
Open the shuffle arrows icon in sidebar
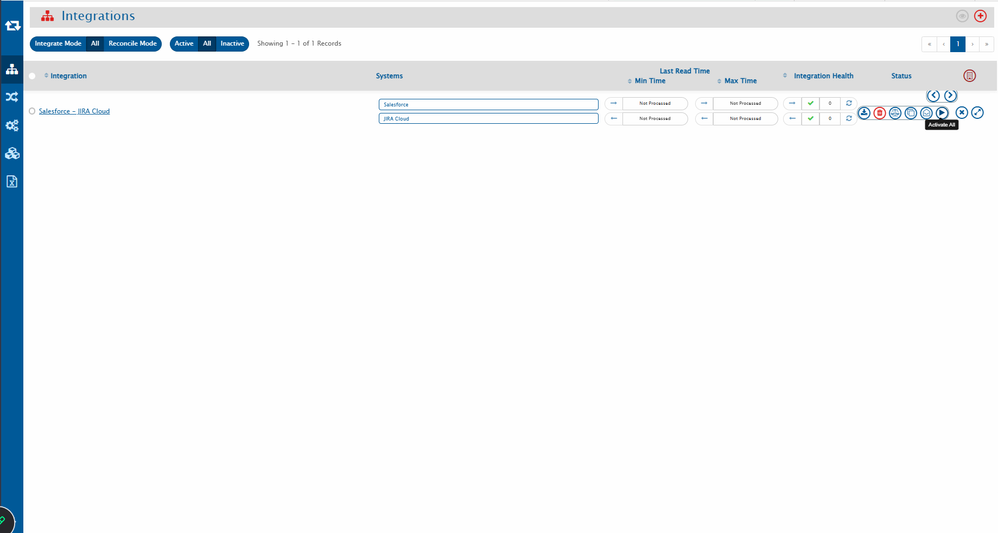click(x=12, y=97)
